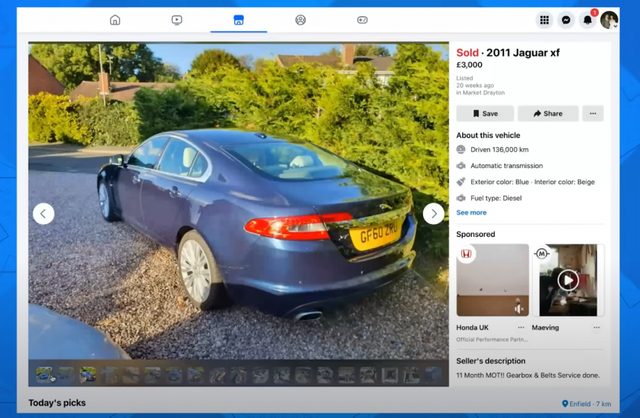Play the Maeving sponsored video
The image size is (640, 418).
coord(568,280)
